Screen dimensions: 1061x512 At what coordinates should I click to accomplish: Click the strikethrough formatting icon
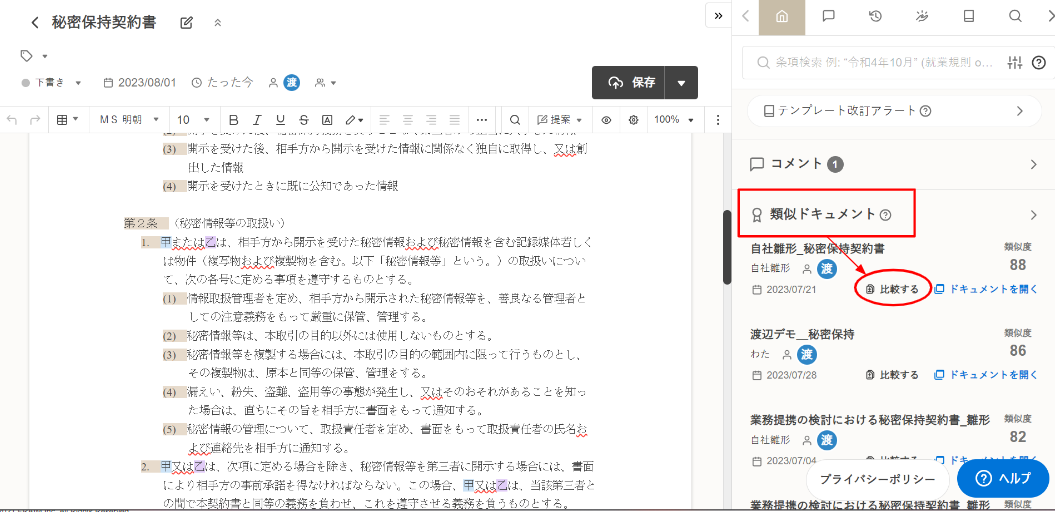303,120
